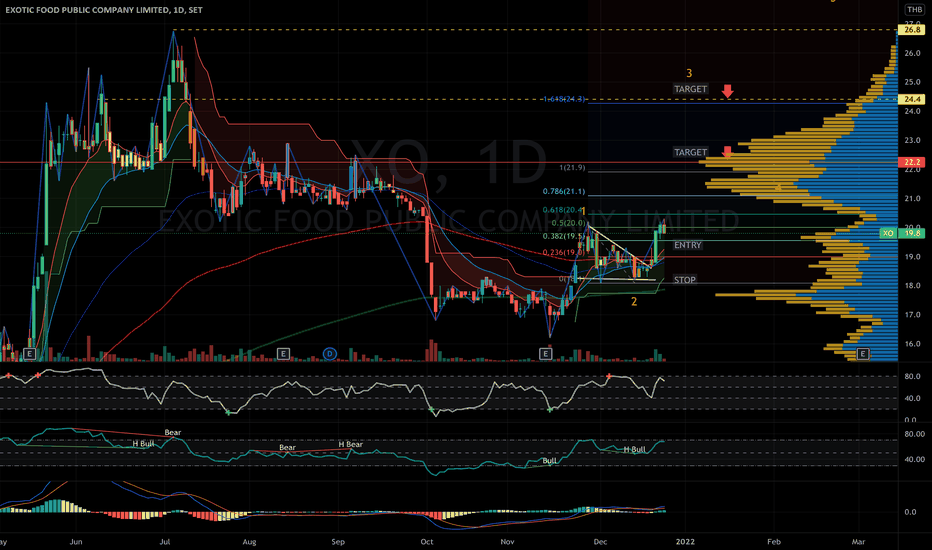Click the Bear divergence label near August
Screen dimensions: 932x550
tap(287, 447)
